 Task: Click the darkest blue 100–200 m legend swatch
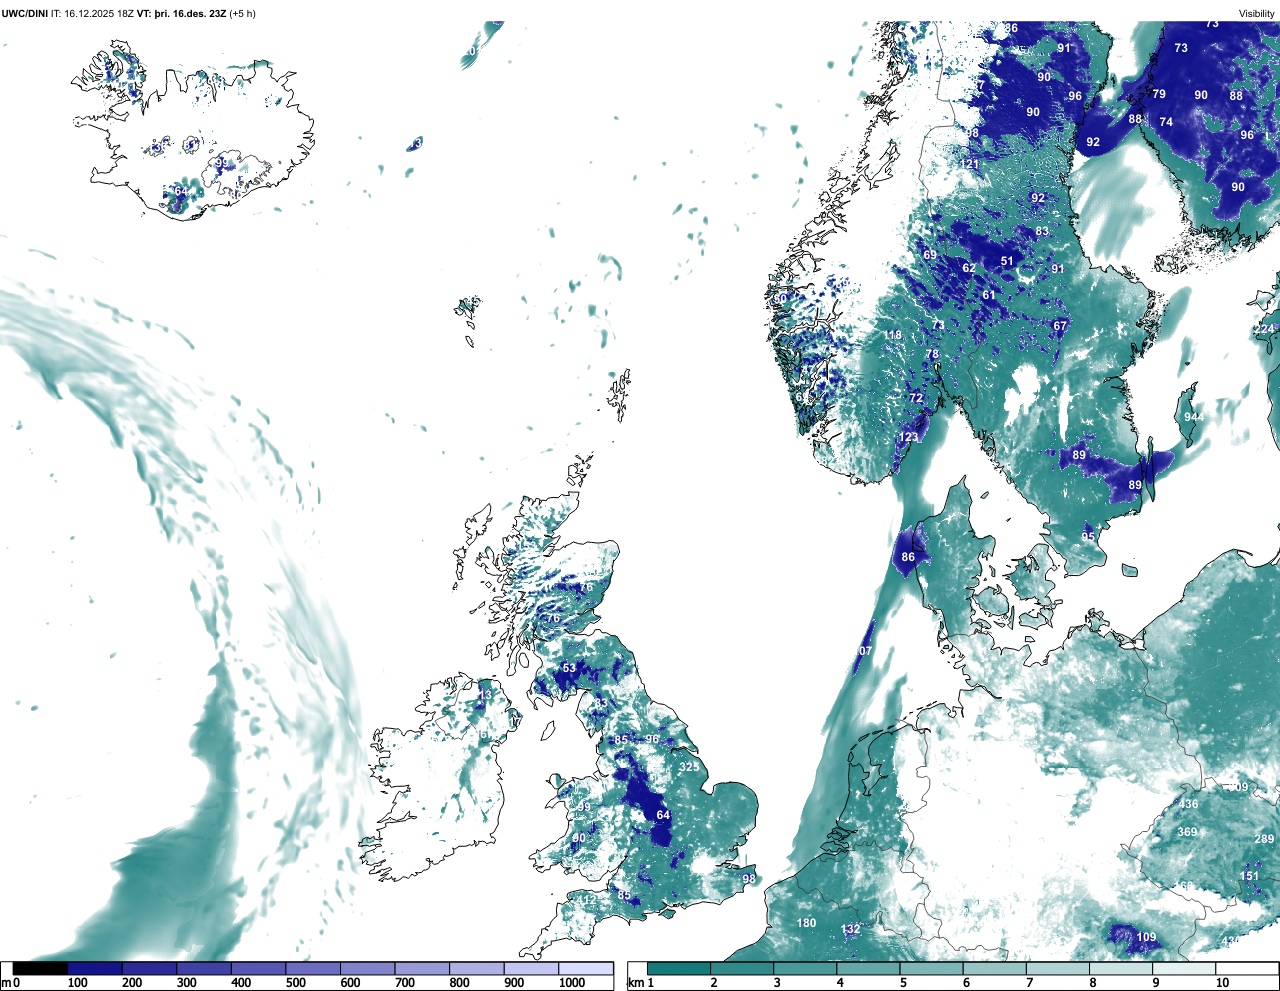point(95,968)
